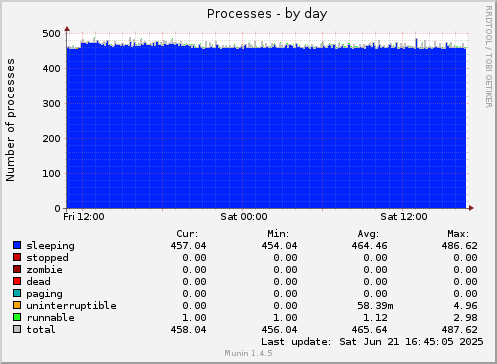The image size is (497, 364).
Task: Click the blue sleeping legend swatch
Action: click(x=17, y=245)
